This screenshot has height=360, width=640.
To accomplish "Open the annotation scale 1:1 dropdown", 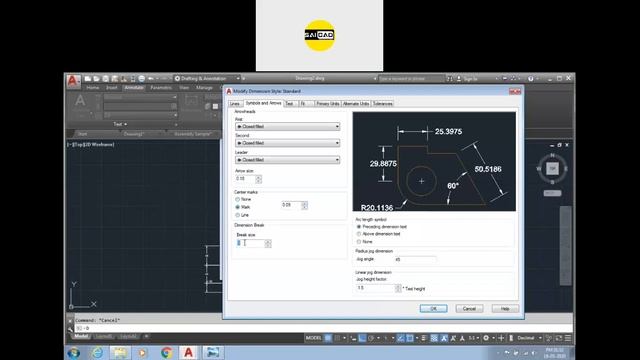I will point(473,338).
